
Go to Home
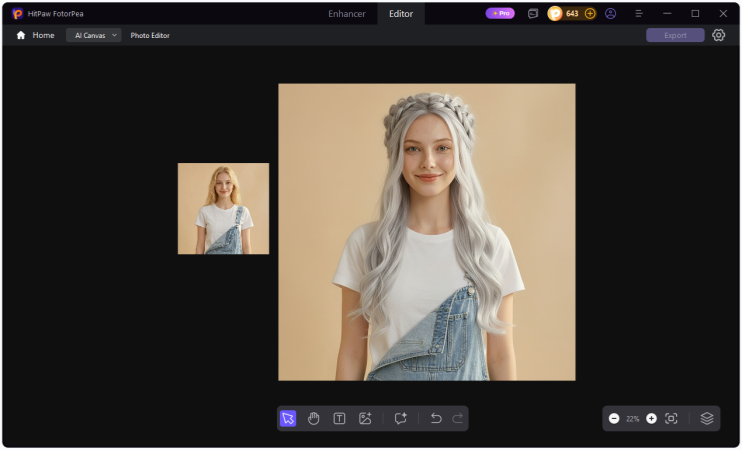coord(35,35)
